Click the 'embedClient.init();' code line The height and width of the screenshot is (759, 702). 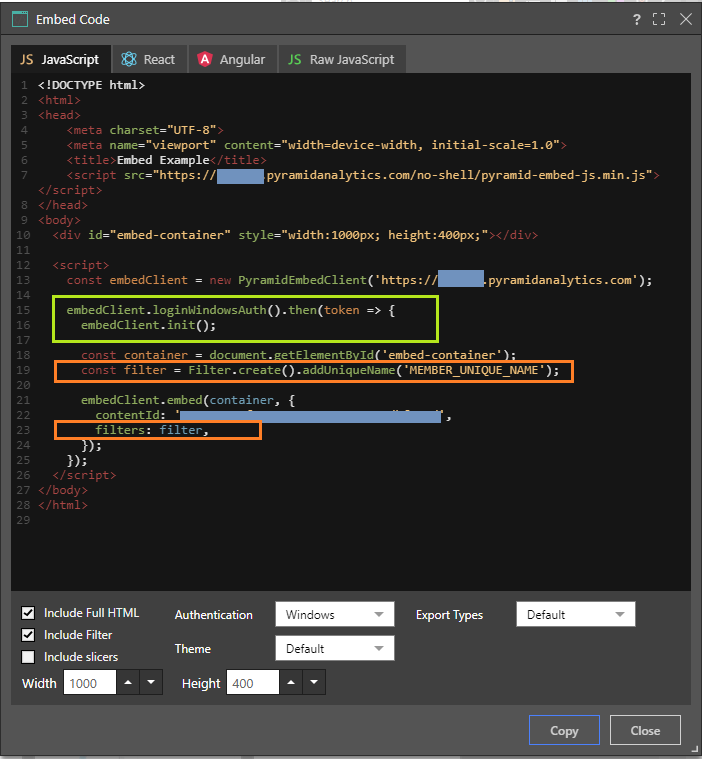tap(148, 325)
